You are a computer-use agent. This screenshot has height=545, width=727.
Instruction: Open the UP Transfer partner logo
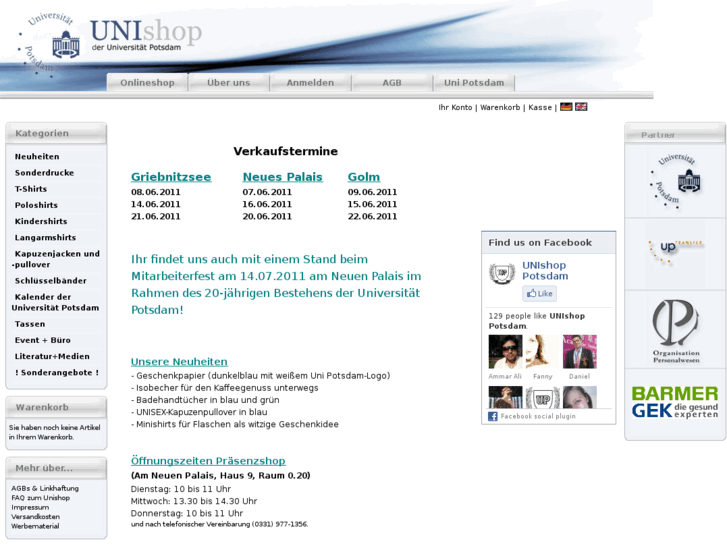[x=675, y=253]
